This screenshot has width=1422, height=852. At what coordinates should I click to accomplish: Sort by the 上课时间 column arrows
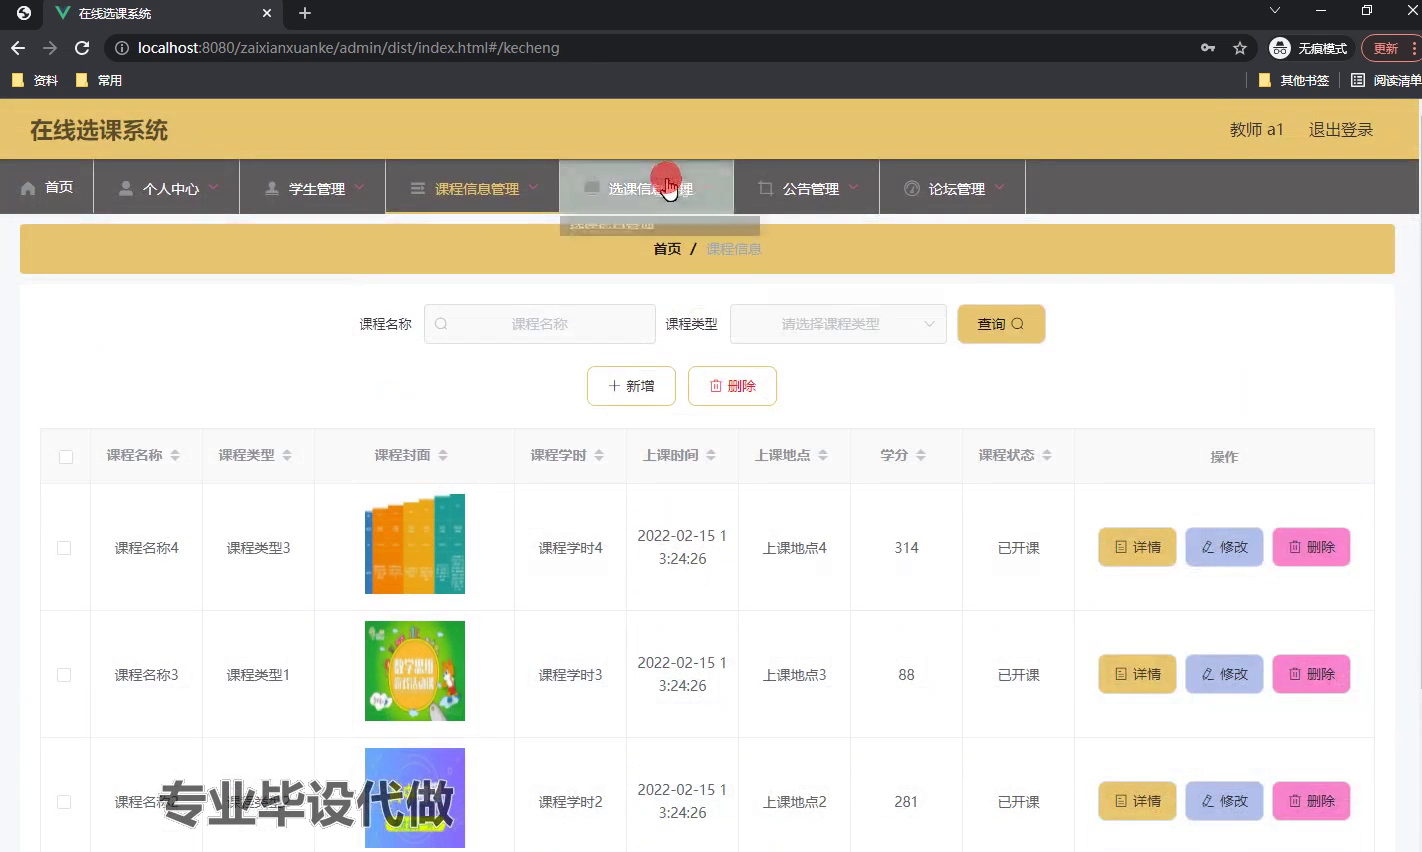pos(711,455)
